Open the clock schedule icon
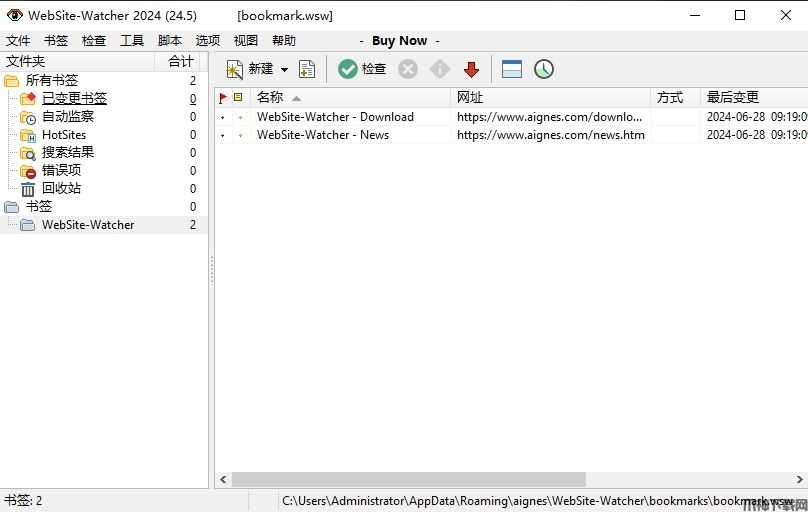This screenshot has height=512, width=808. 544,69
